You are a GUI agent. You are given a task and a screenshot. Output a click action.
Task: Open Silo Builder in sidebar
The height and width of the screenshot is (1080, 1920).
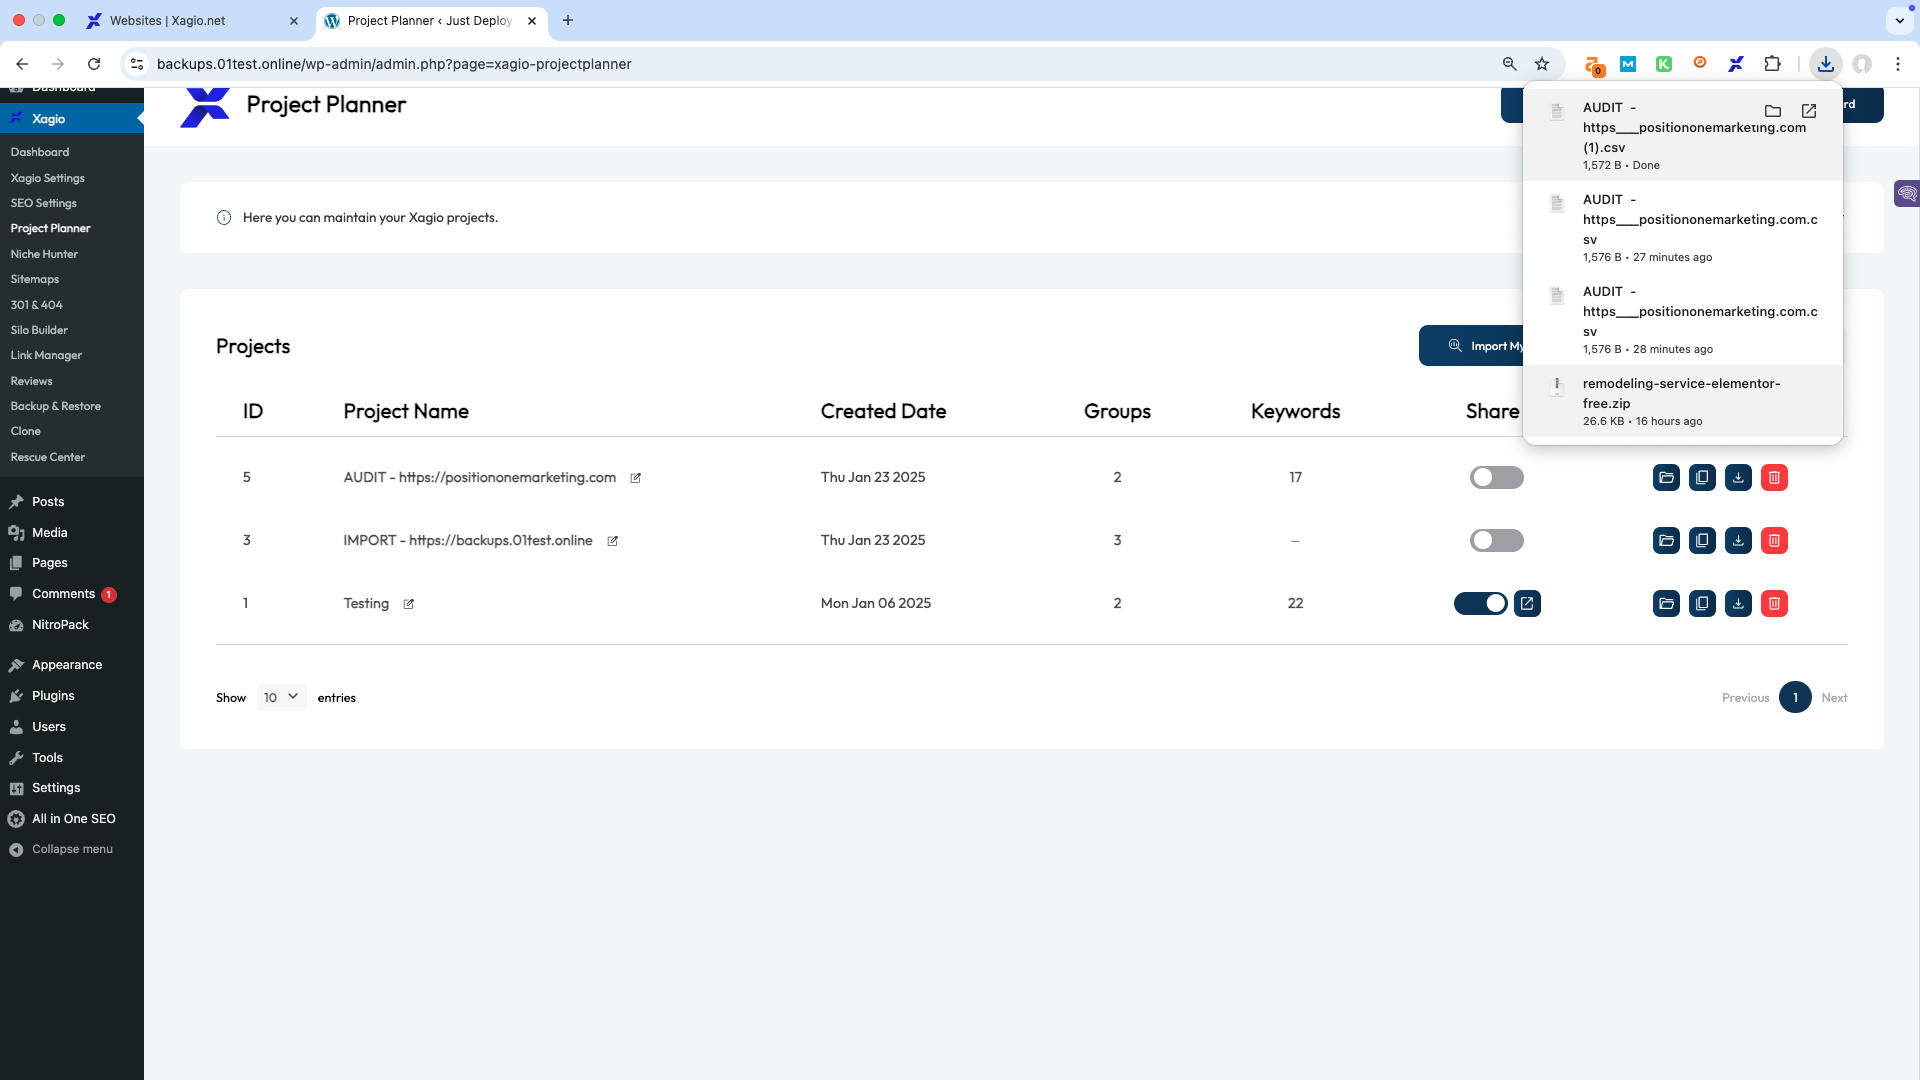tap(39, 330)
